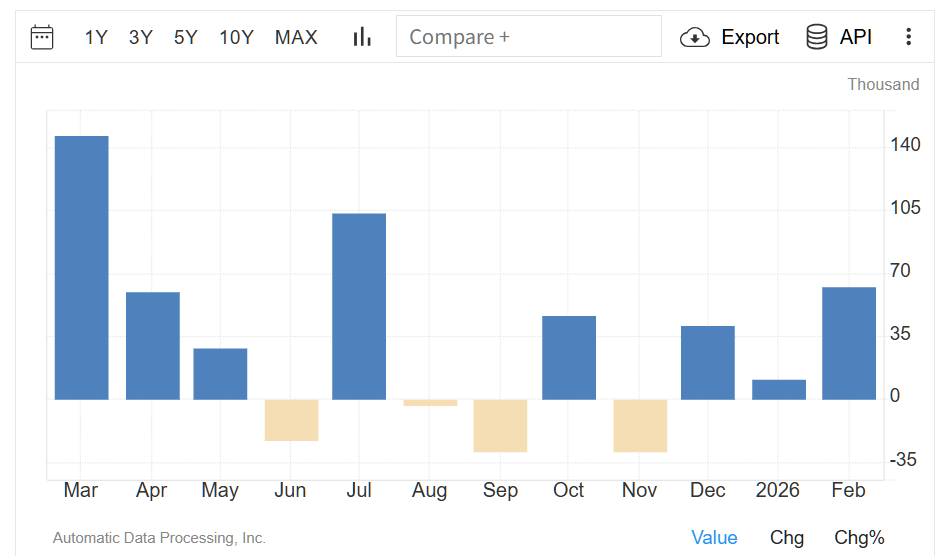Click the blue July bar
This screenshot has height=556, width=945.
(x=359, y=306)
